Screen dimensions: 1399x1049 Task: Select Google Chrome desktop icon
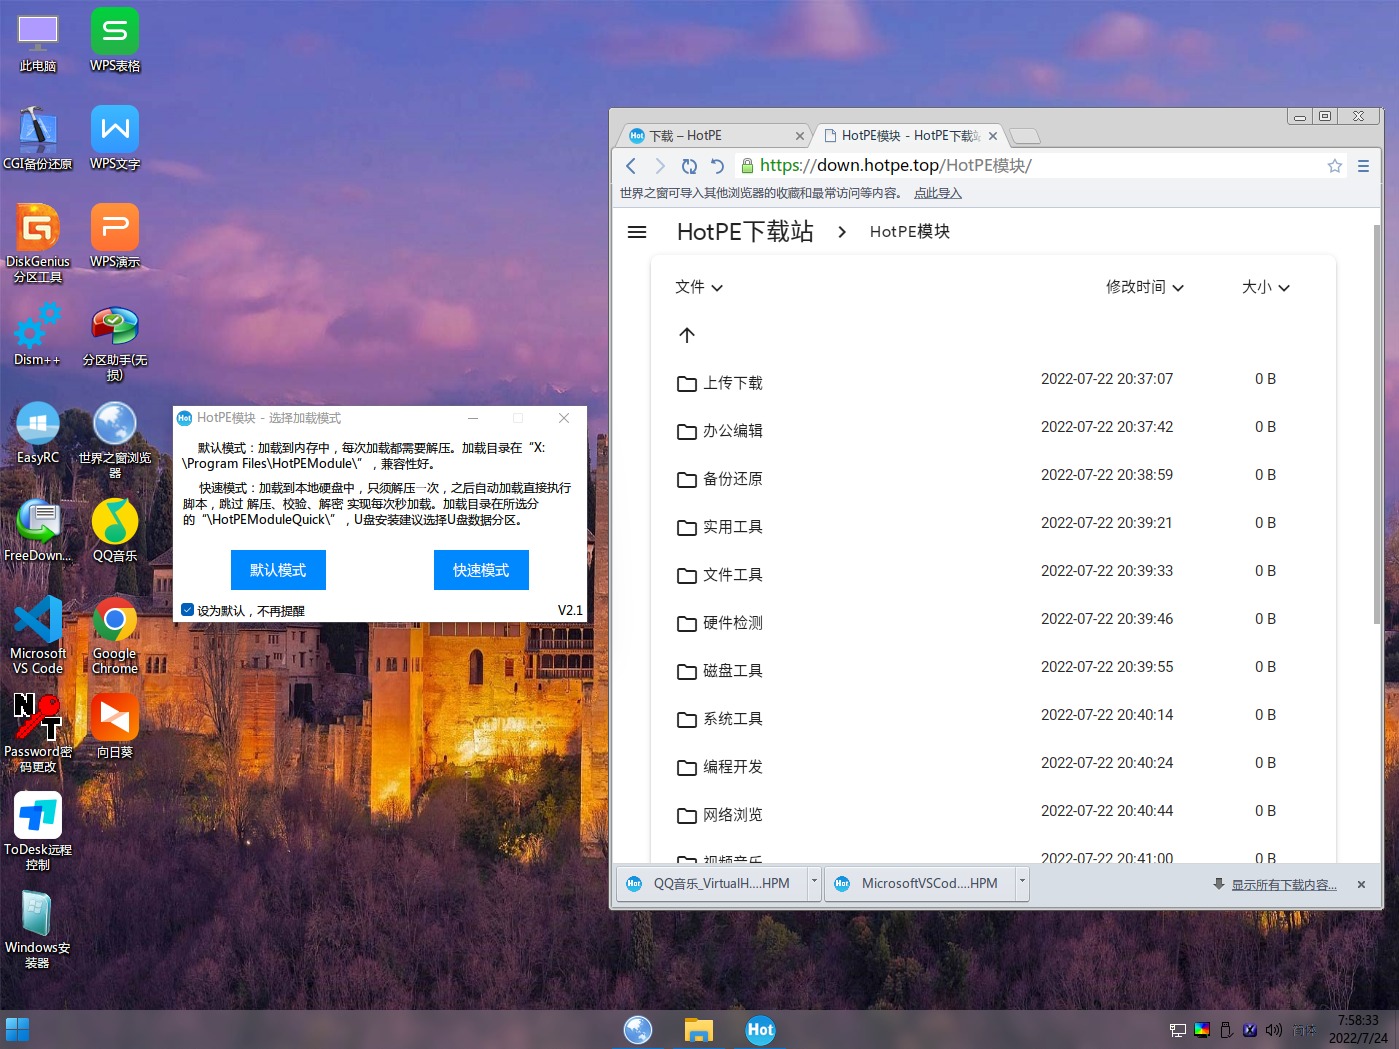click(115, 636)
